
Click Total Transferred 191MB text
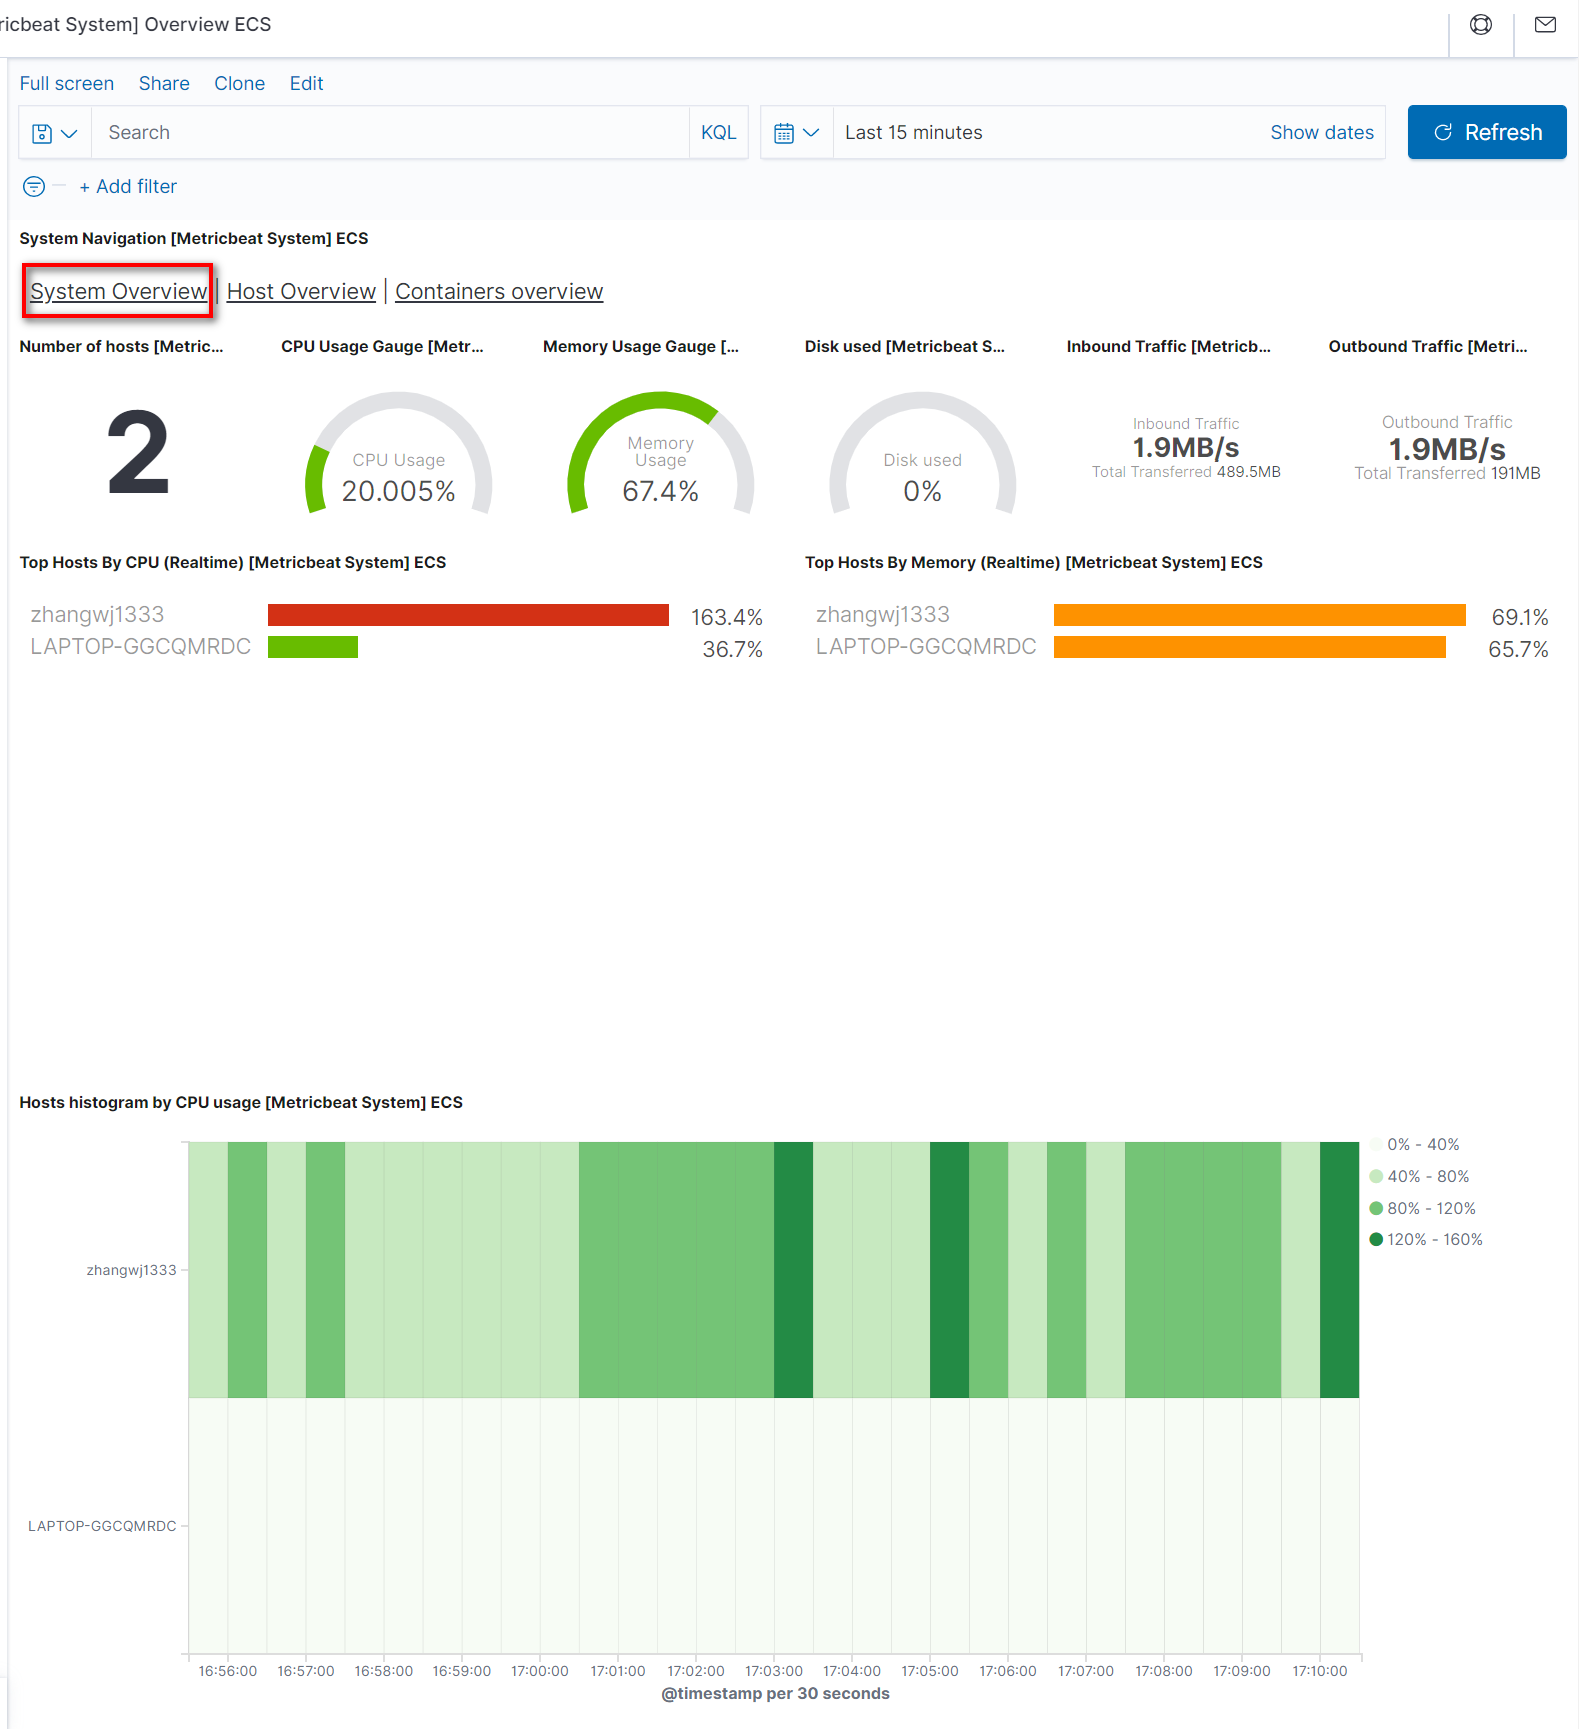(x=1447, y=474)
